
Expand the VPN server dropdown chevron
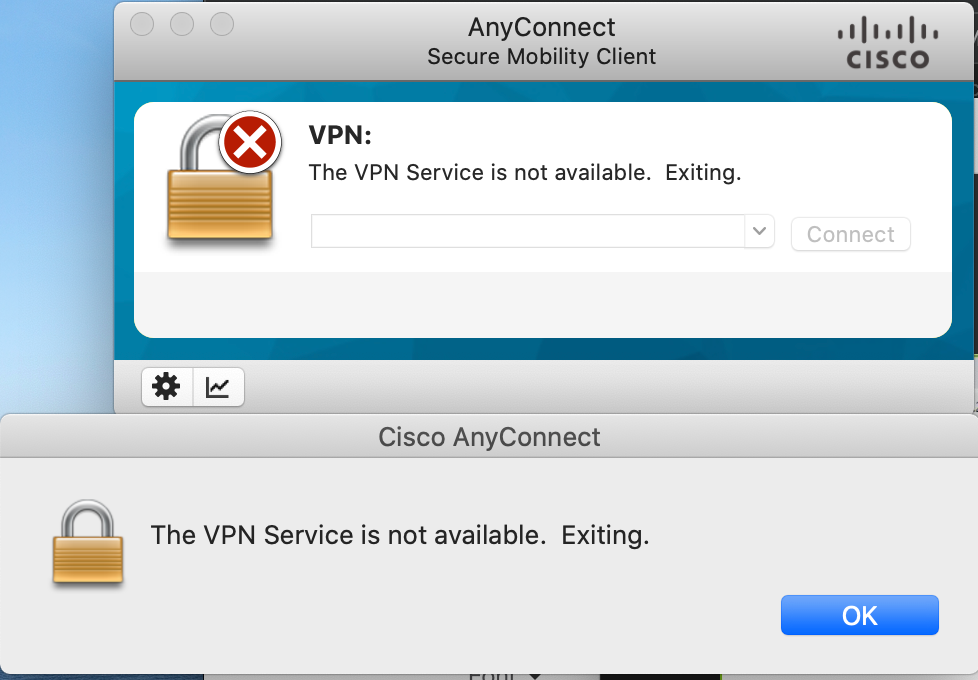(x=759, y=231)
